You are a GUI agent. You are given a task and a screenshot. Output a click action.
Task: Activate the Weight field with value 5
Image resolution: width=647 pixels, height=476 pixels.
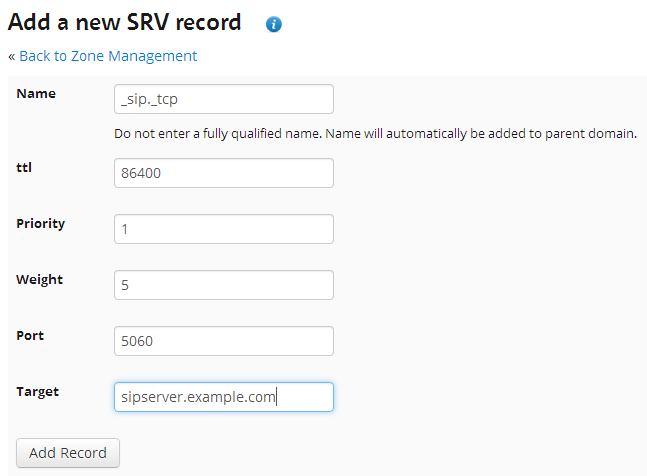(224, 285)
